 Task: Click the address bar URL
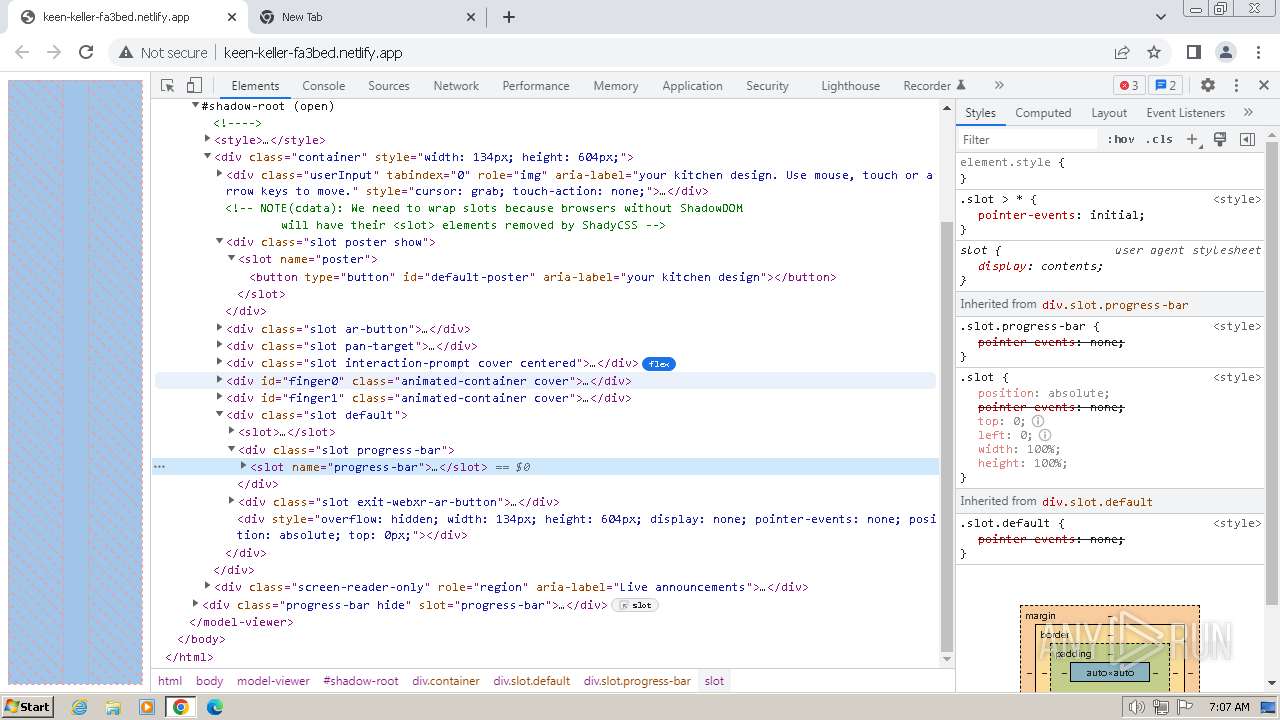click(x=313, y=53)
